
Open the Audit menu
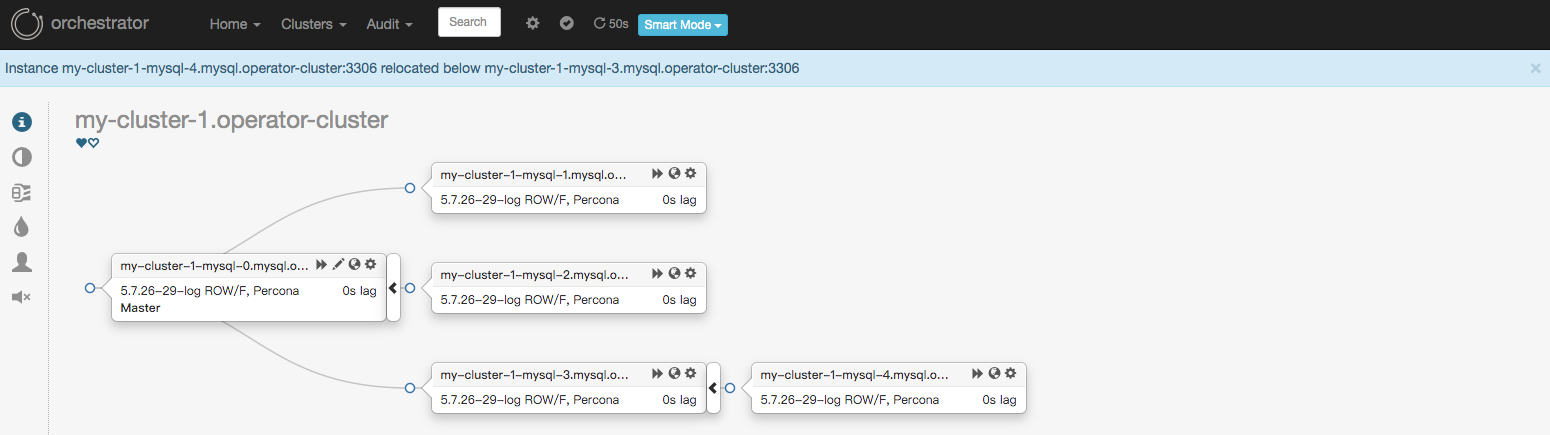[x=390, y=24]
